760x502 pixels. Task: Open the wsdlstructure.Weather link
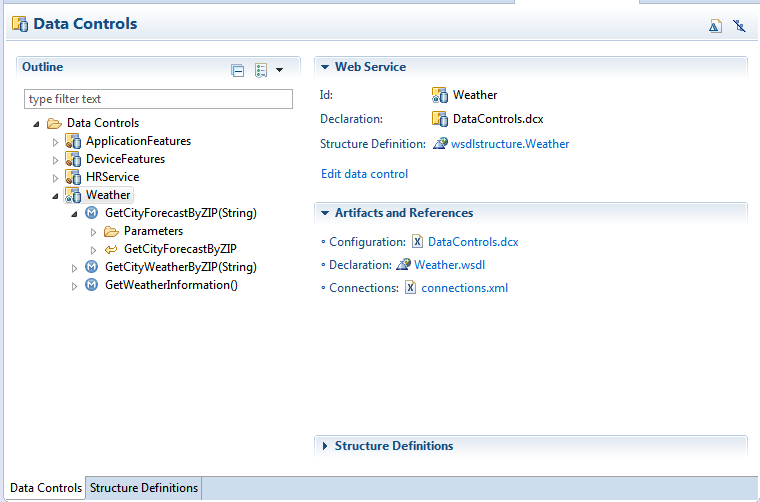[510, 144]
